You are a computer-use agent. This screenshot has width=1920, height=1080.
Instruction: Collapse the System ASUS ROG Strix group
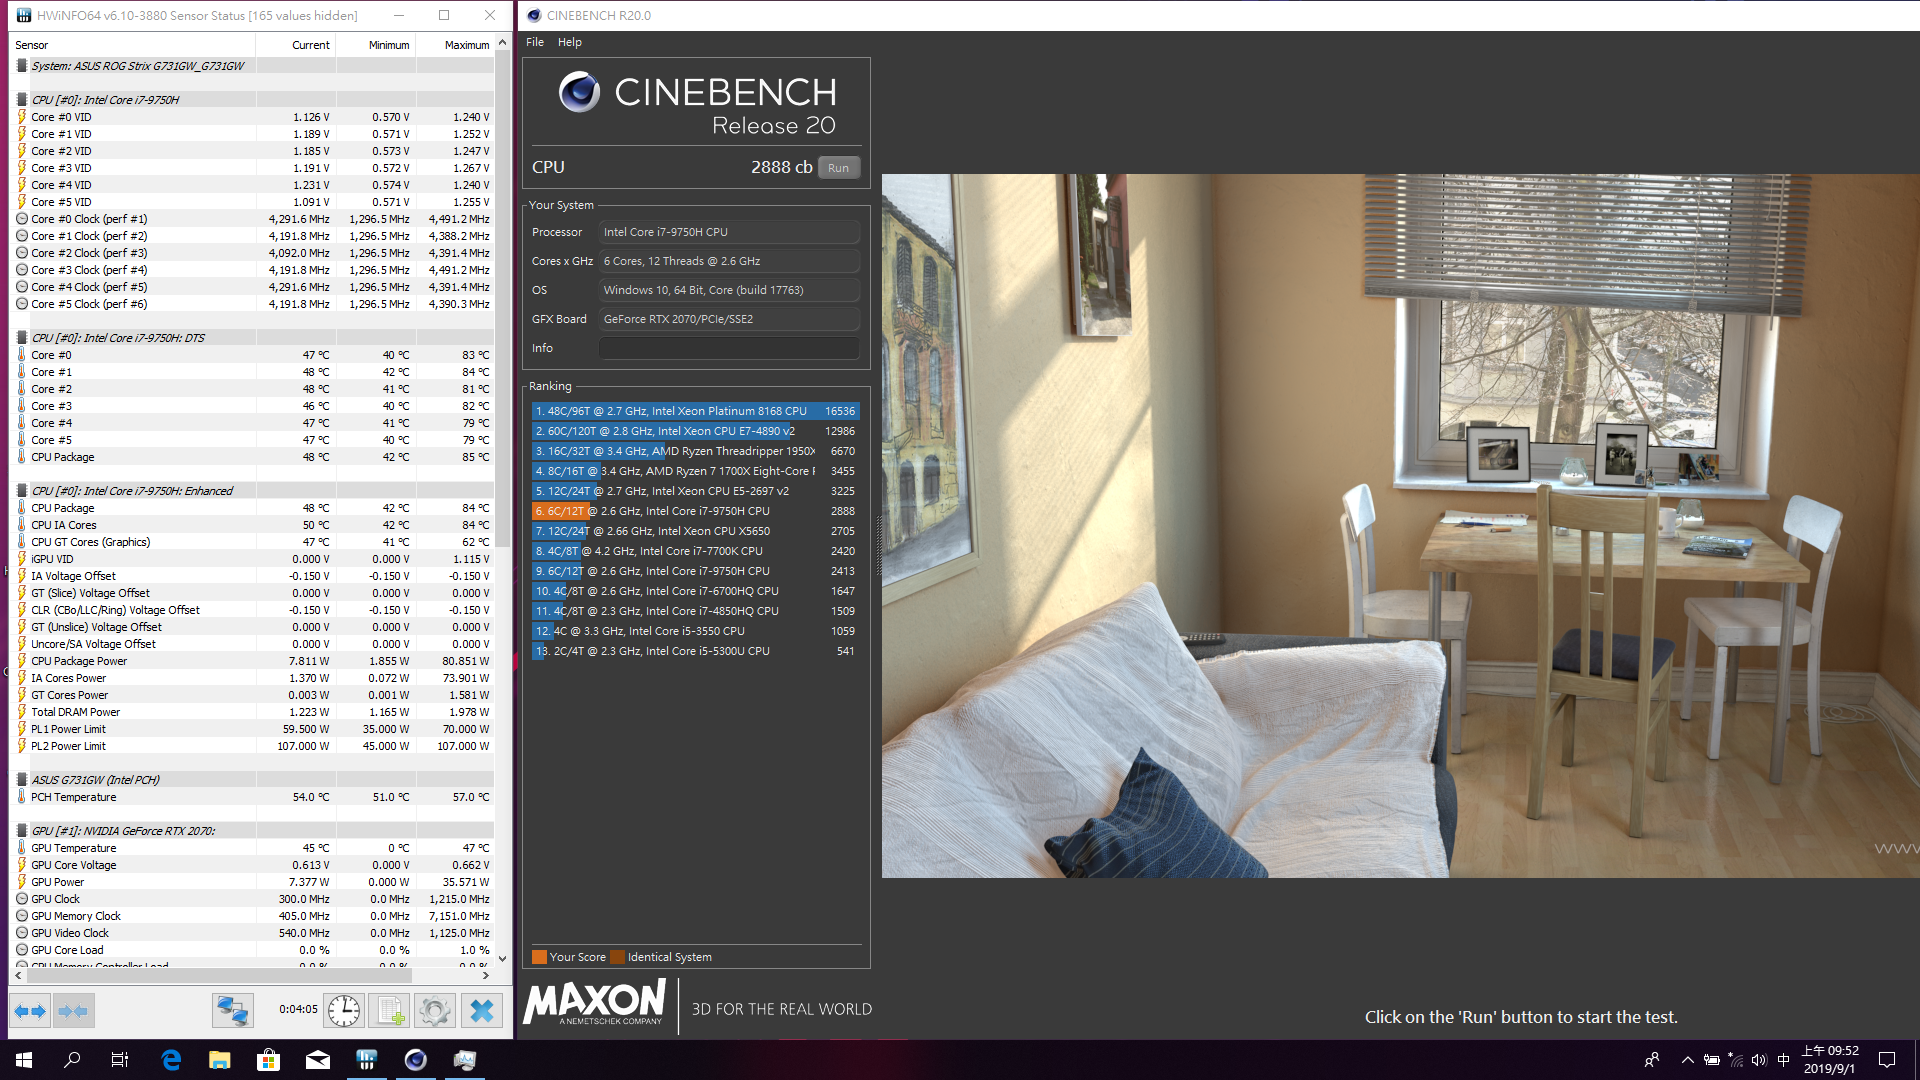[x=21, y=66]
